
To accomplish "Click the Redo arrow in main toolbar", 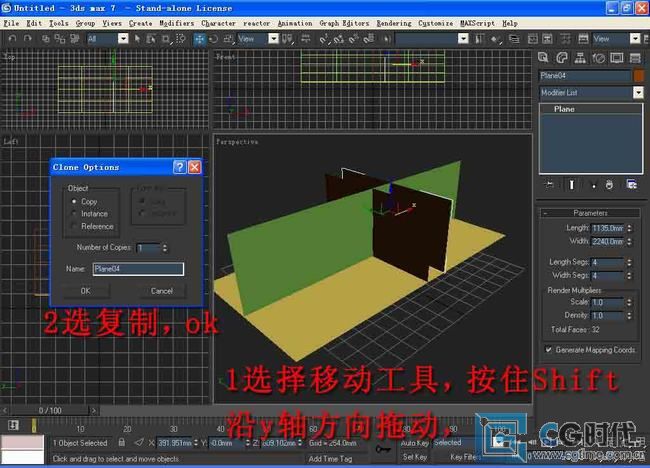I will coord(27,39).
